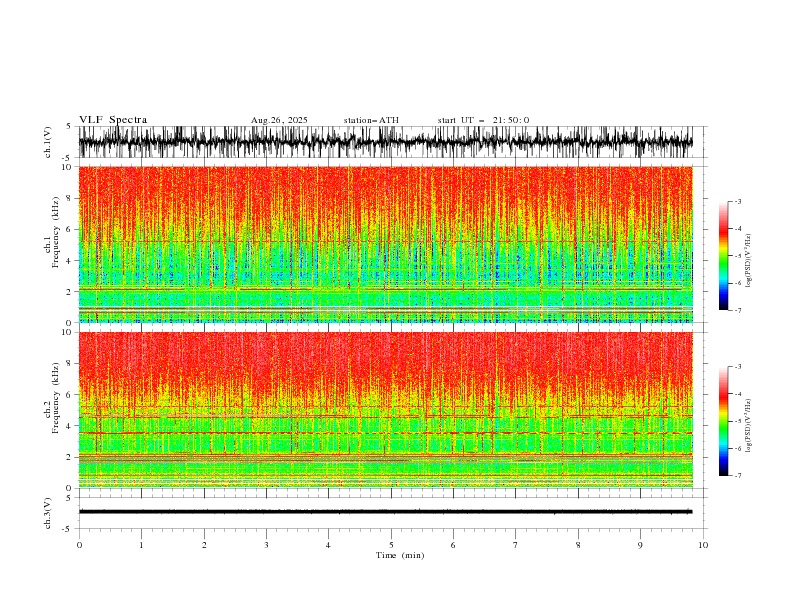Click the ch.2 Frequency (kHz) axis label
Viewport: 792px width, 612px height.
[x=52, y=398]
